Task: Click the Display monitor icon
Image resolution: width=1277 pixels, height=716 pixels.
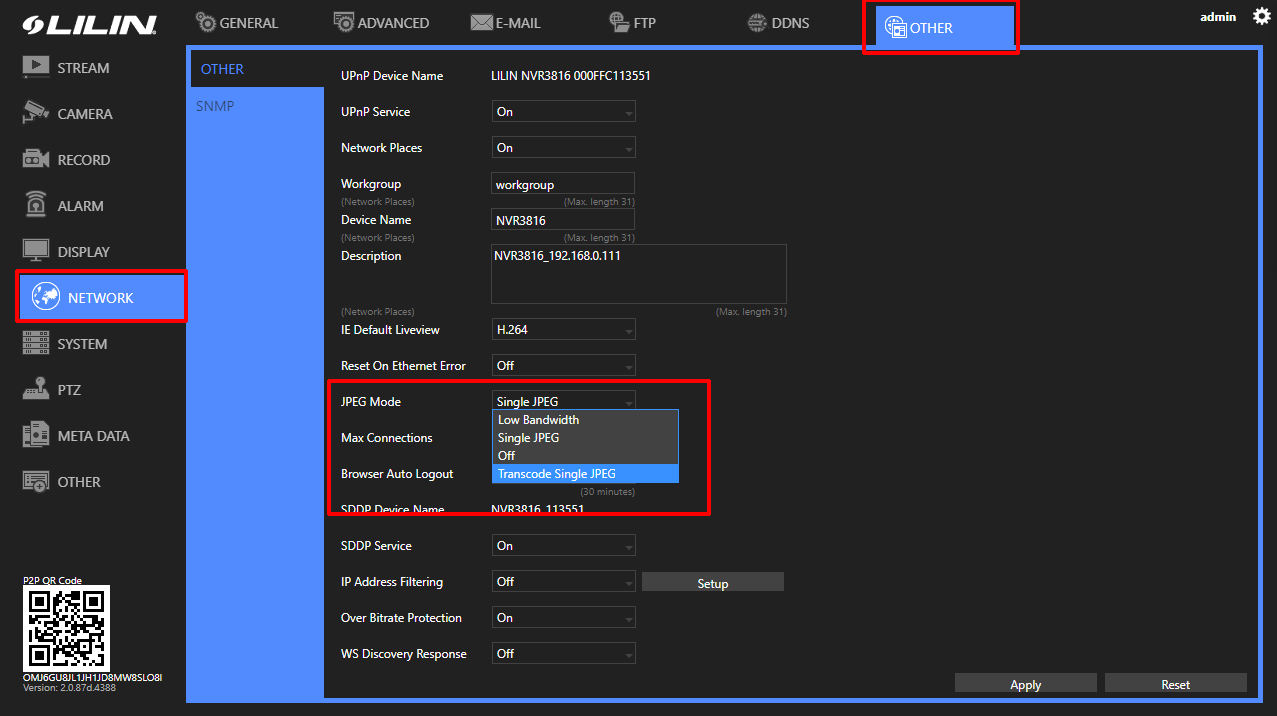Action: click(x=36, y=251)
